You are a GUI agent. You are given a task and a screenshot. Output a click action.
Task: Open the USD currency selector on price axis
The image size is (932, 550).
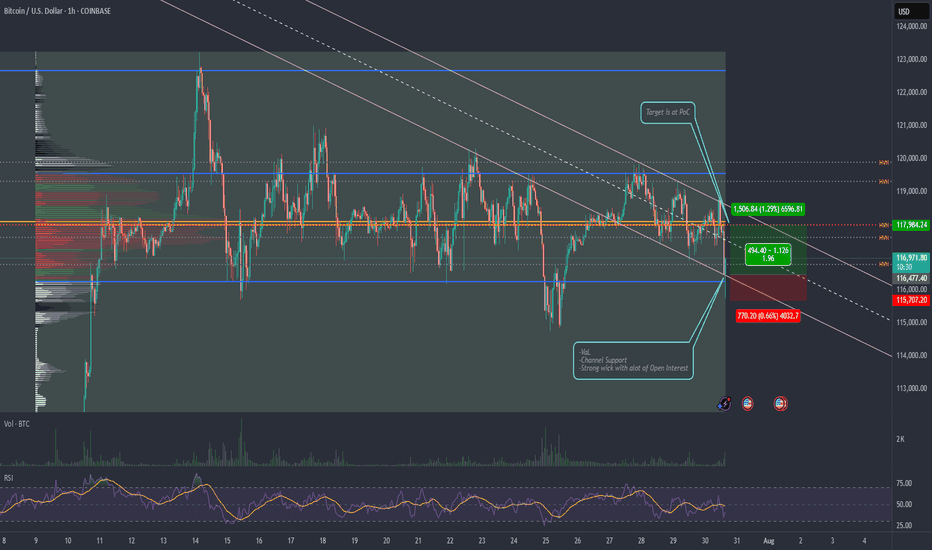click(911, 11)
